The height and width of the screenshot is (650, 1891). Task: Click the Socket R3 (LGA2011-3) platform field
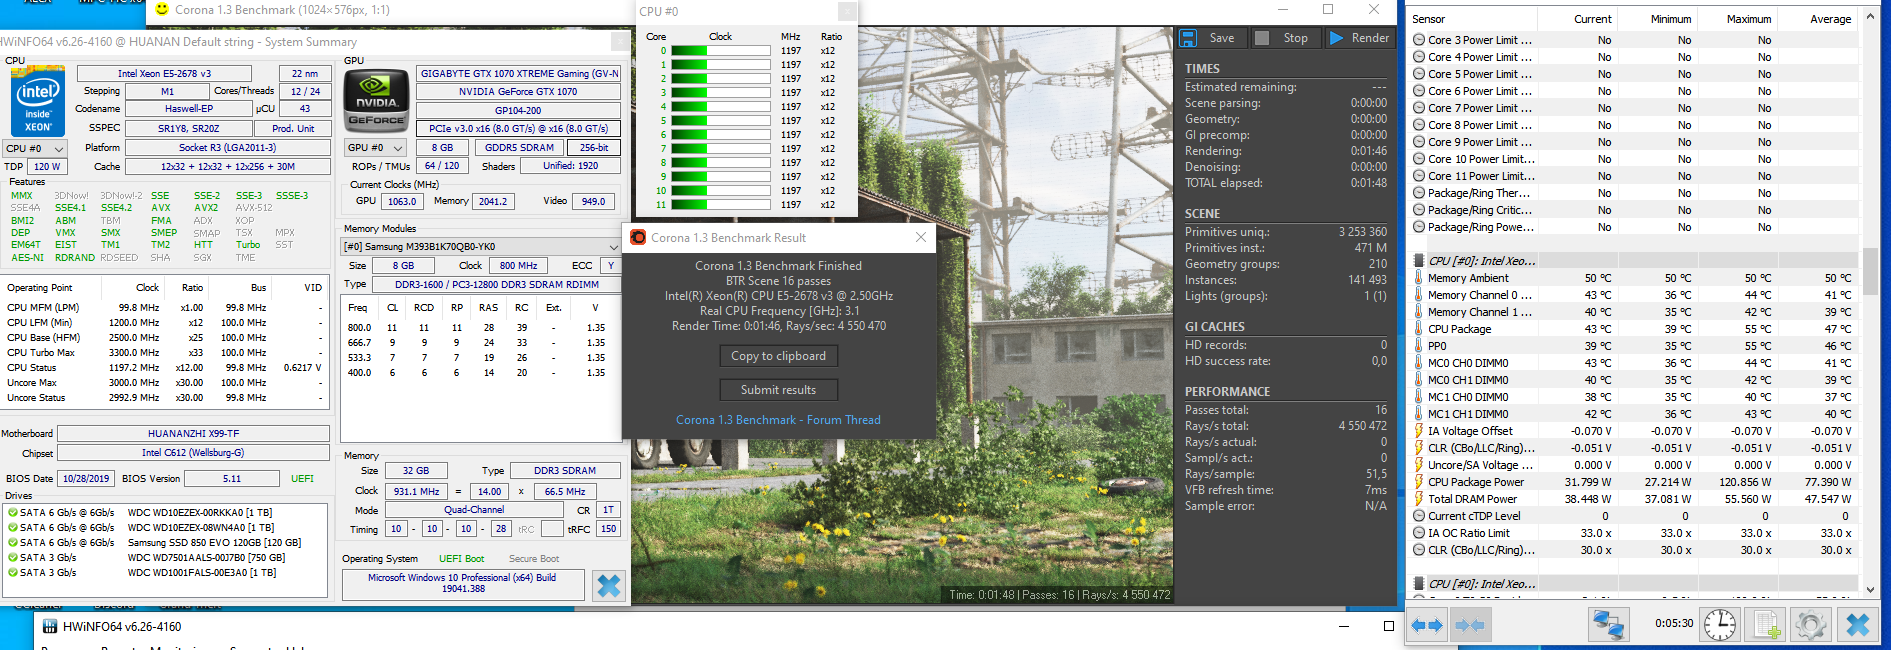point(227,147)
